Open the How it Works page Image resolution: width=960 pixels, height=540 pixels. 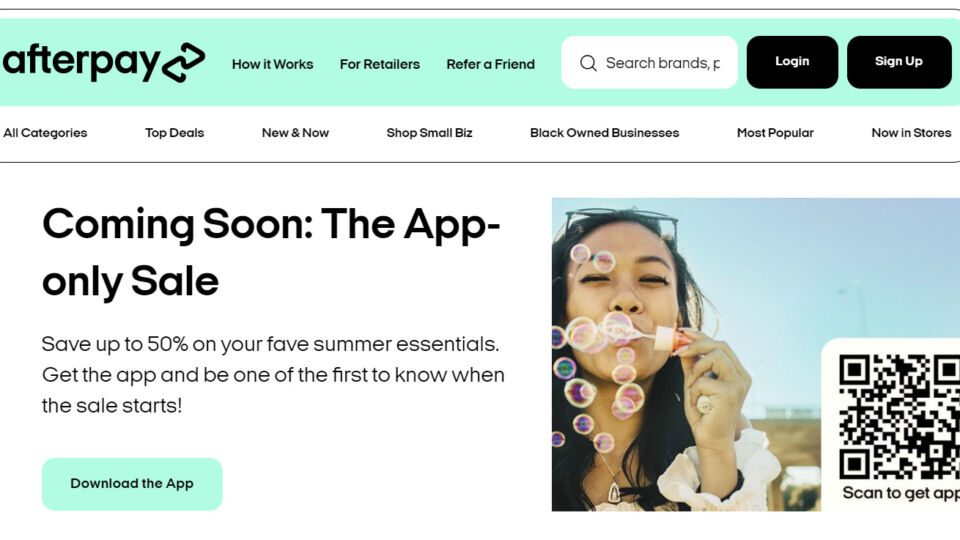click(272, 64)
